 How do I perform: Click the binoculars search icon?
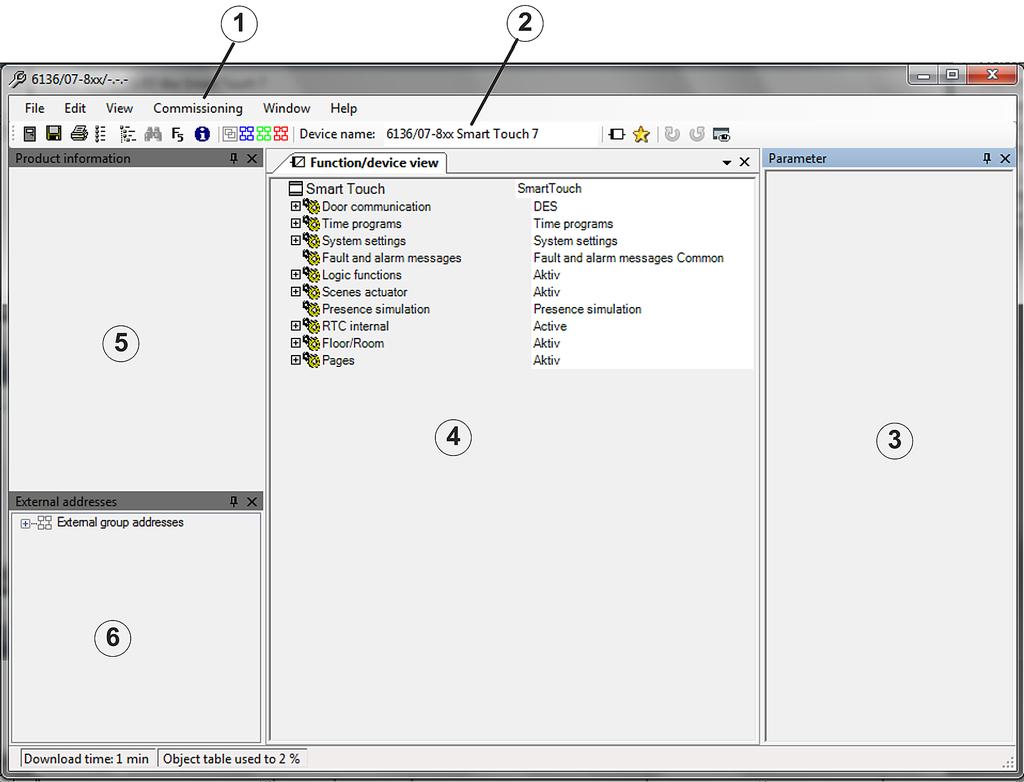point(153,134)
